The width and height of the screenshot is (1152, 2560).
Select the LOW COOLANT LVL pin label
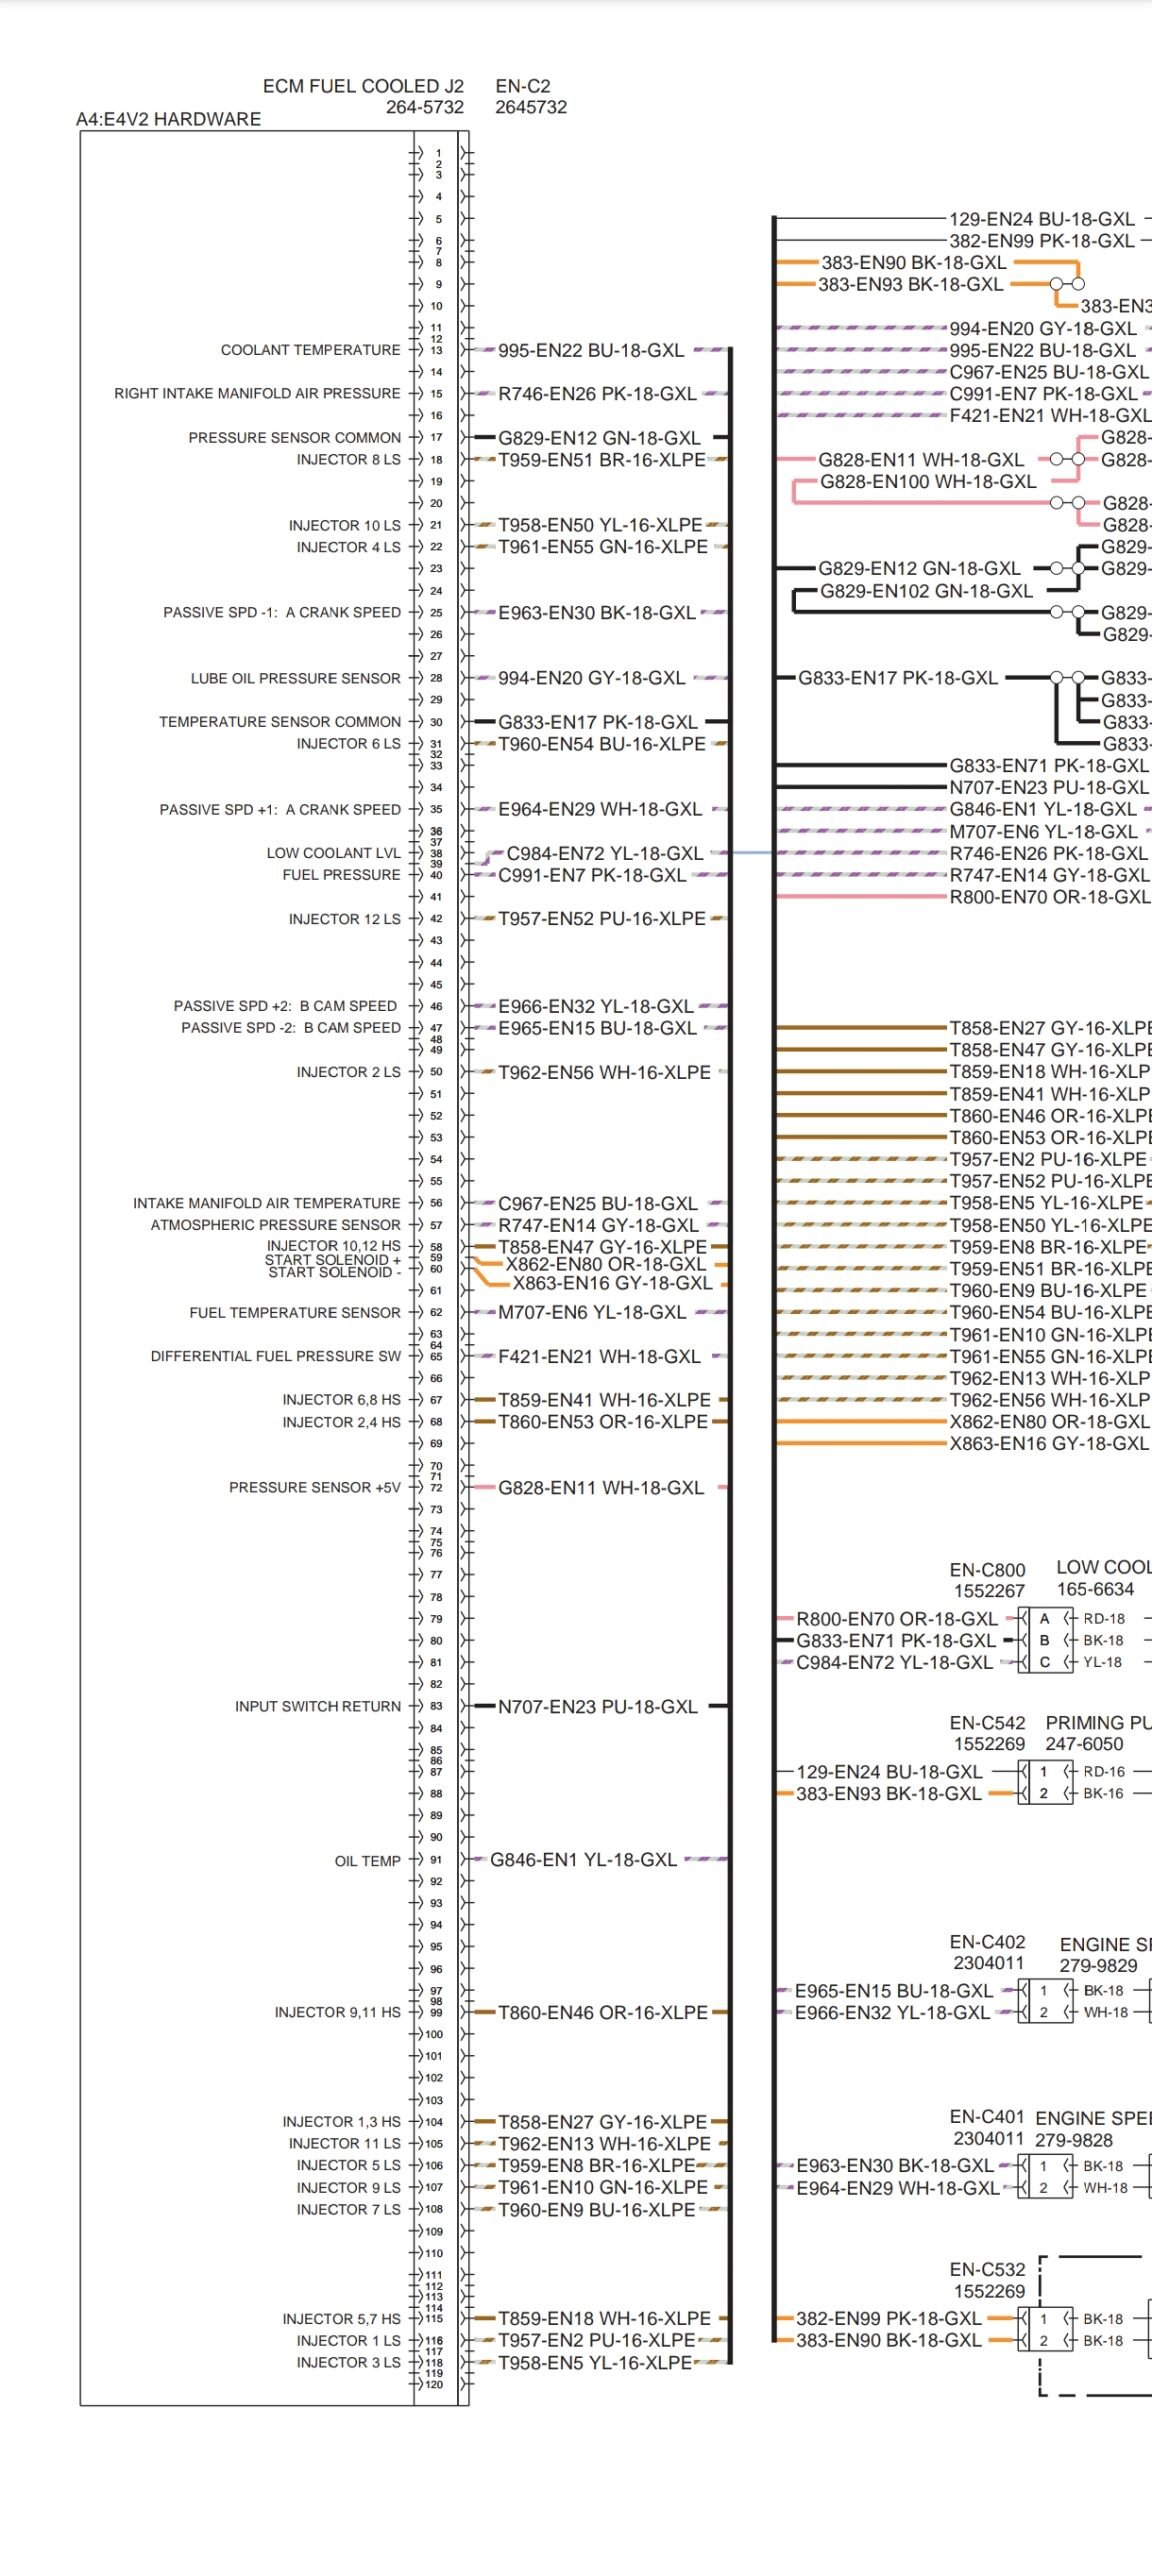point(333,853)
